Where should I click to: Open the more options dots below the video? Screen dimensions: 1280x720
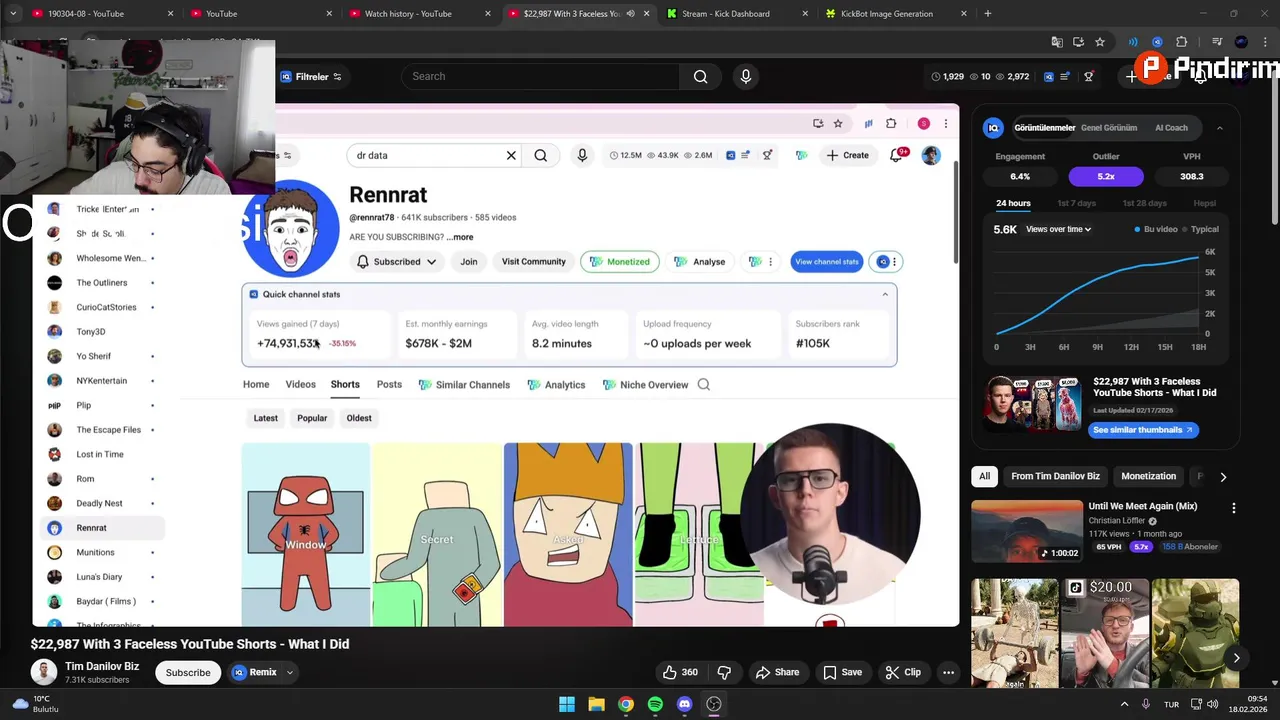point(948,672)
